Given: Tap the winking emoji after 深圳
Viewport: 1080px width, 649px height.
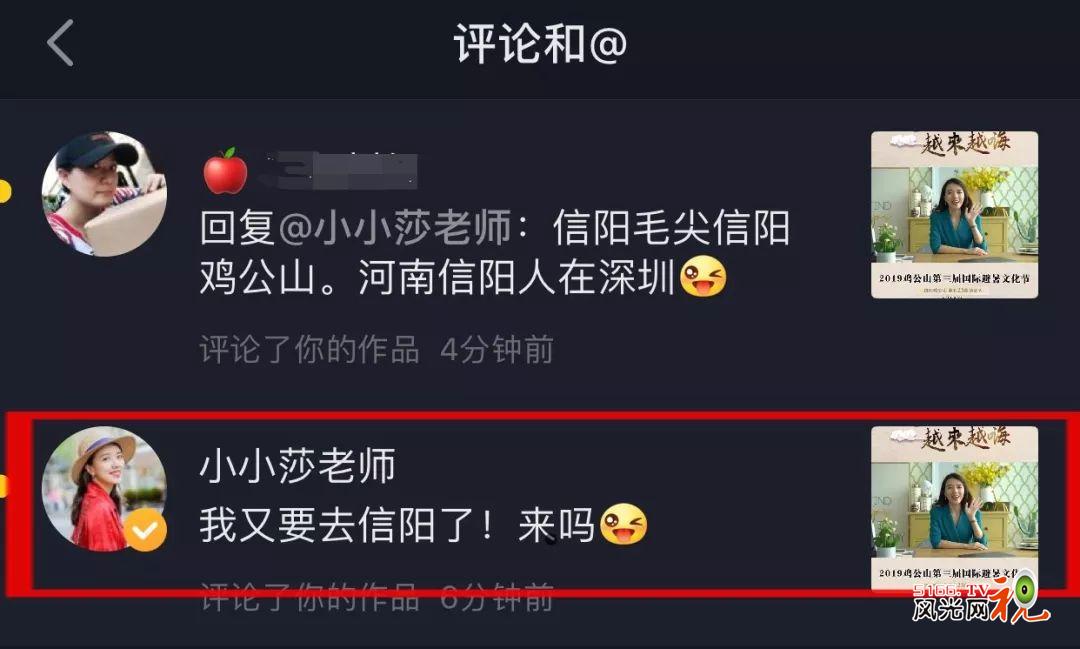Looking at the screenshot, I should [x=703, y=276].
